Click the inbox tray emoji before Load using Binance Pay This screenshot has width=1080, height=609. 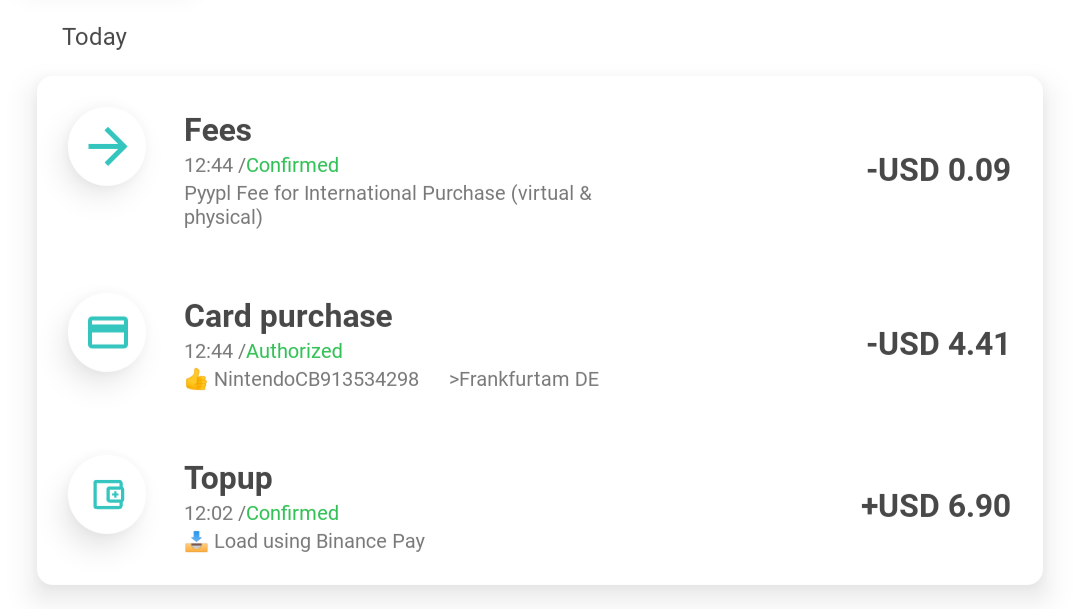(196, 542)
